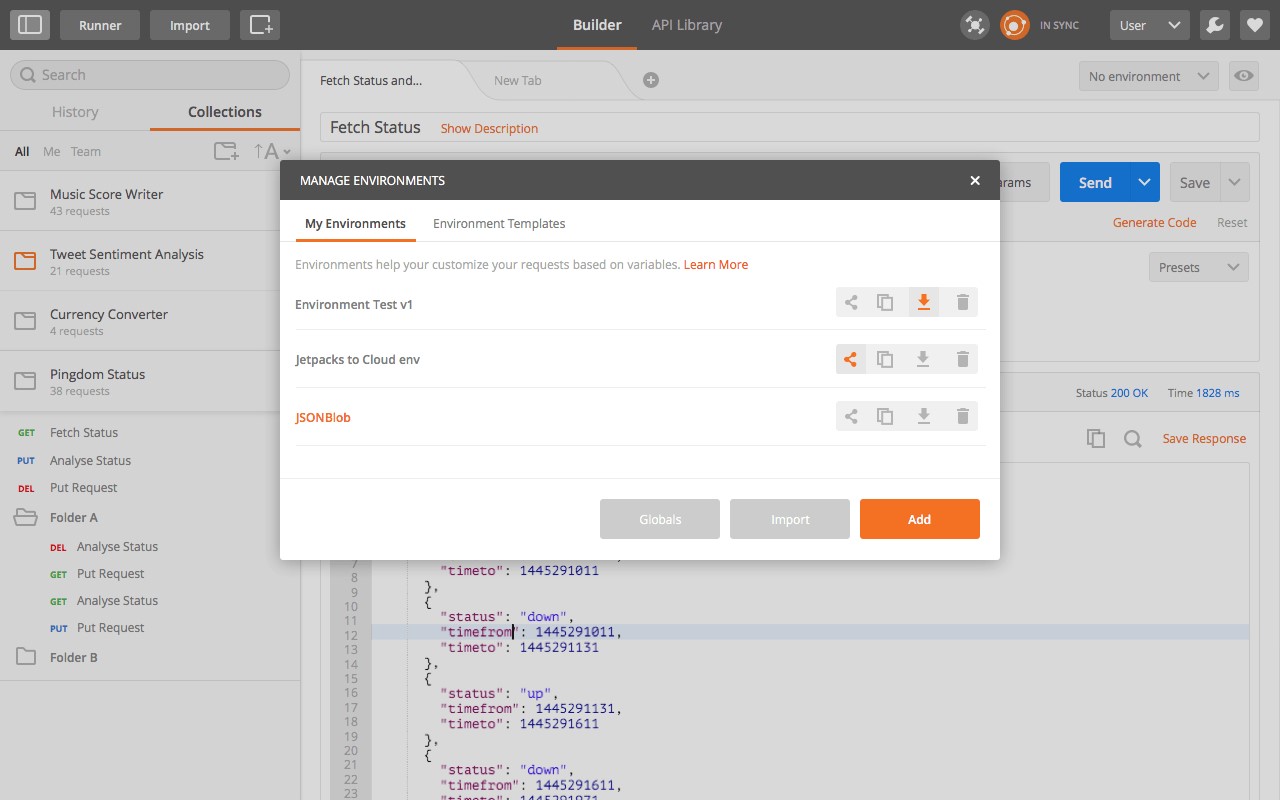1280x800 pixels.
Task: Expand the User account dropdown
Action: tap(1149, 25)
